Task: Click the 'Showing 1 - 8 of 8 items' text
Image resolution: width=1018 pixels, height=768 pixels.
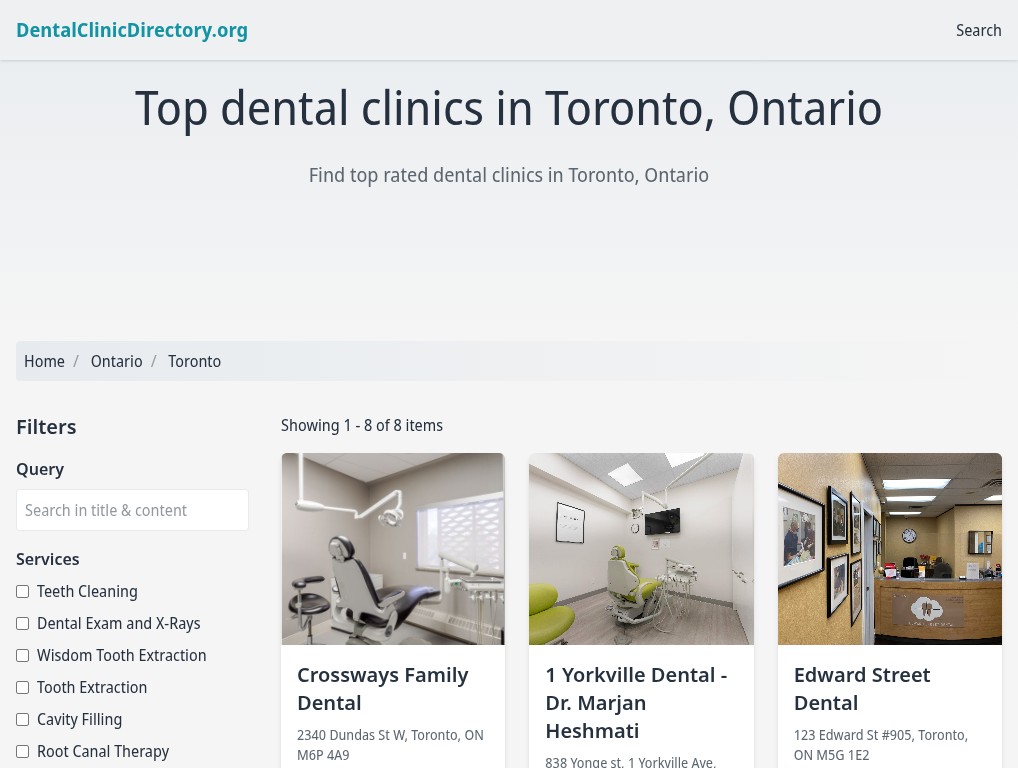Action: [x=362, y=425]
